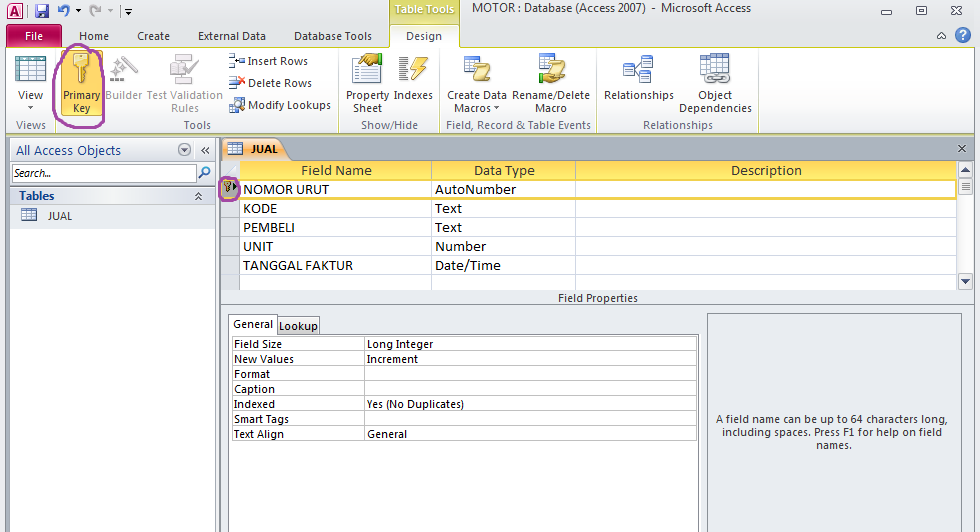Open the File tab
The height and width of the screenshot is (532, 980).
(34, 36)
